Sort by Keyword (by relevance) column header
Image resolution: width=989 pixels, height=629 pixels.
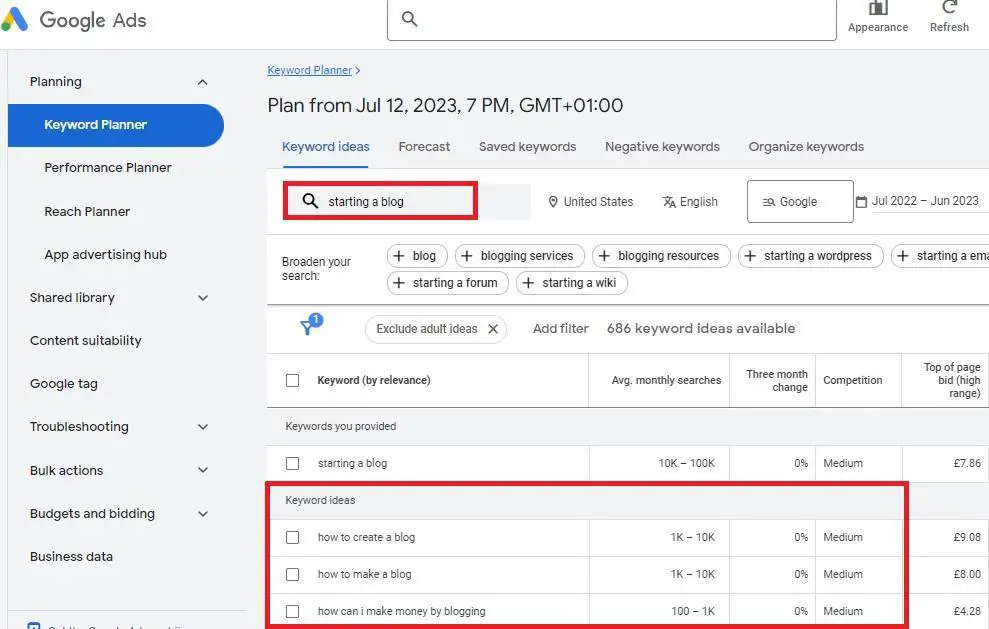(373, 380)
